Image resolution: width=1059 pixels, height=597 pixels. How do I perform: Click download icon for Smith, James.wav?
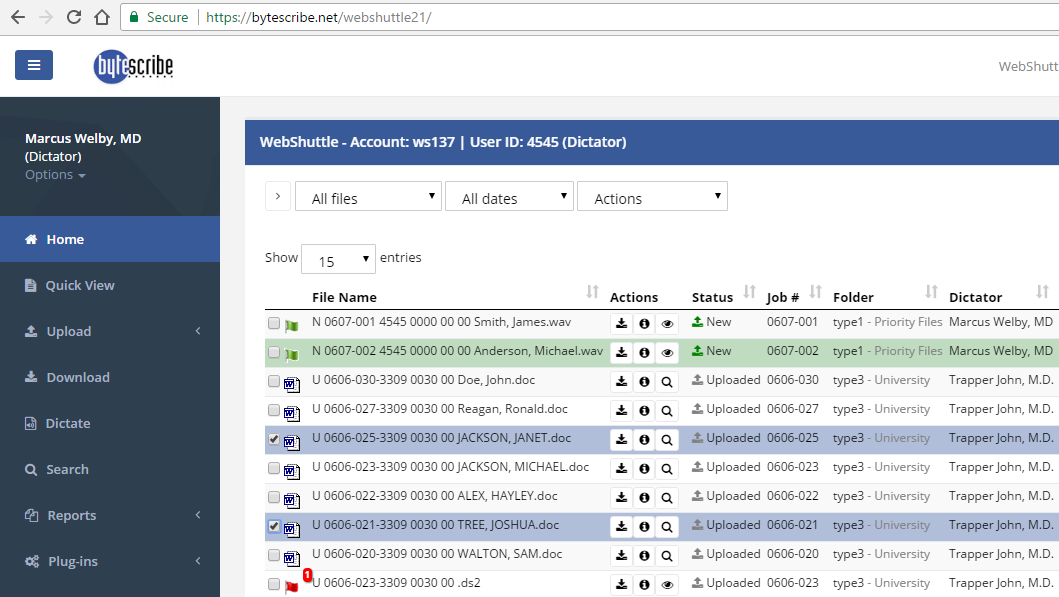(x=621, y=324)
